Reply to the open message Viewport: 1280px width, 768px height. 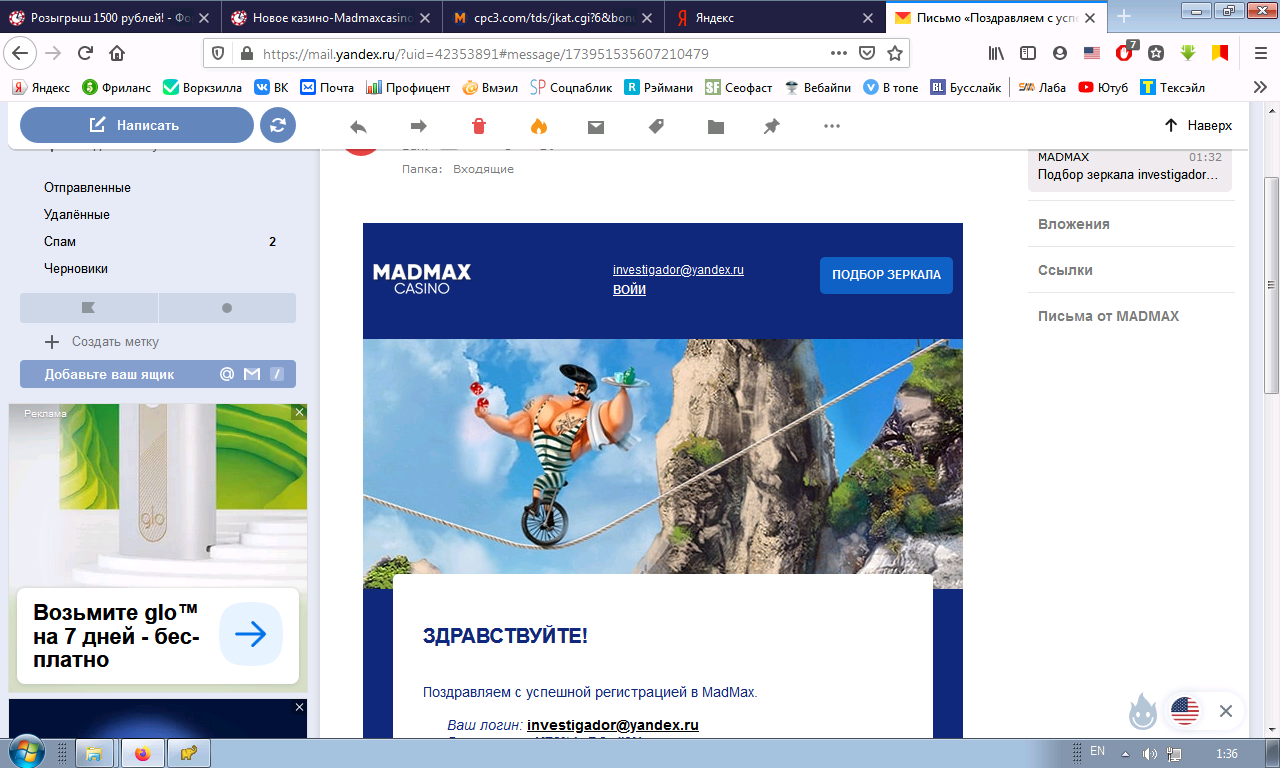tap(357, 126)
